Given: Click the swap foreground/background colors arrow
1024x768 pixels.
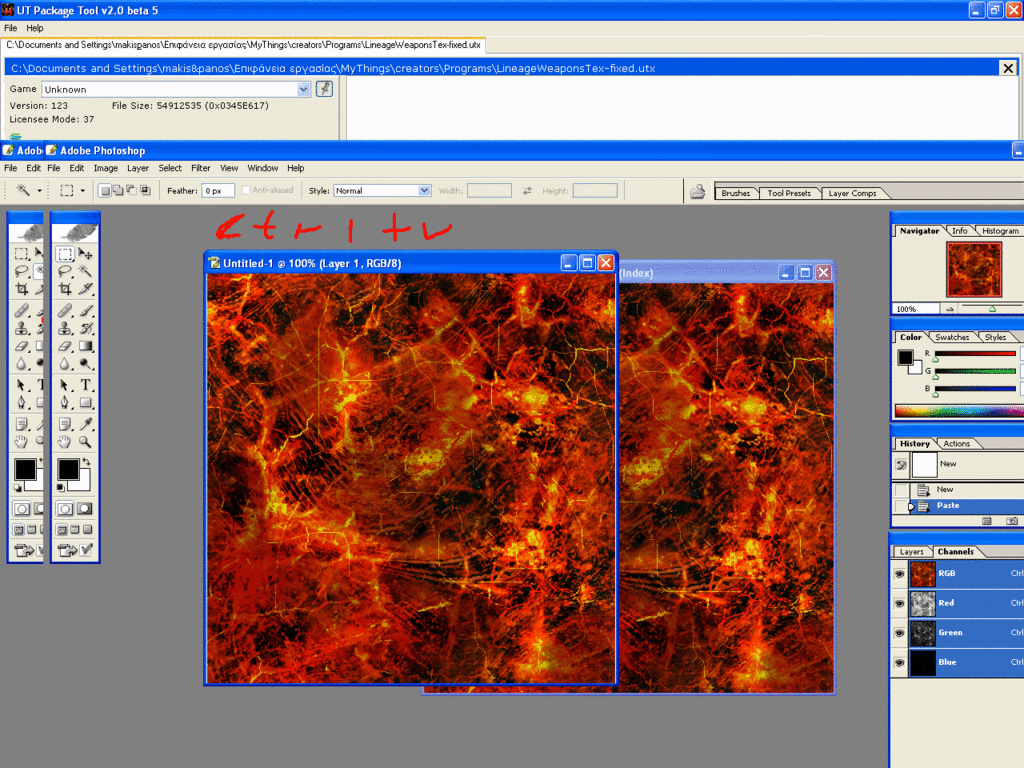Looking at the screenshot, I should pyautogui.click(x=85, y=462).
